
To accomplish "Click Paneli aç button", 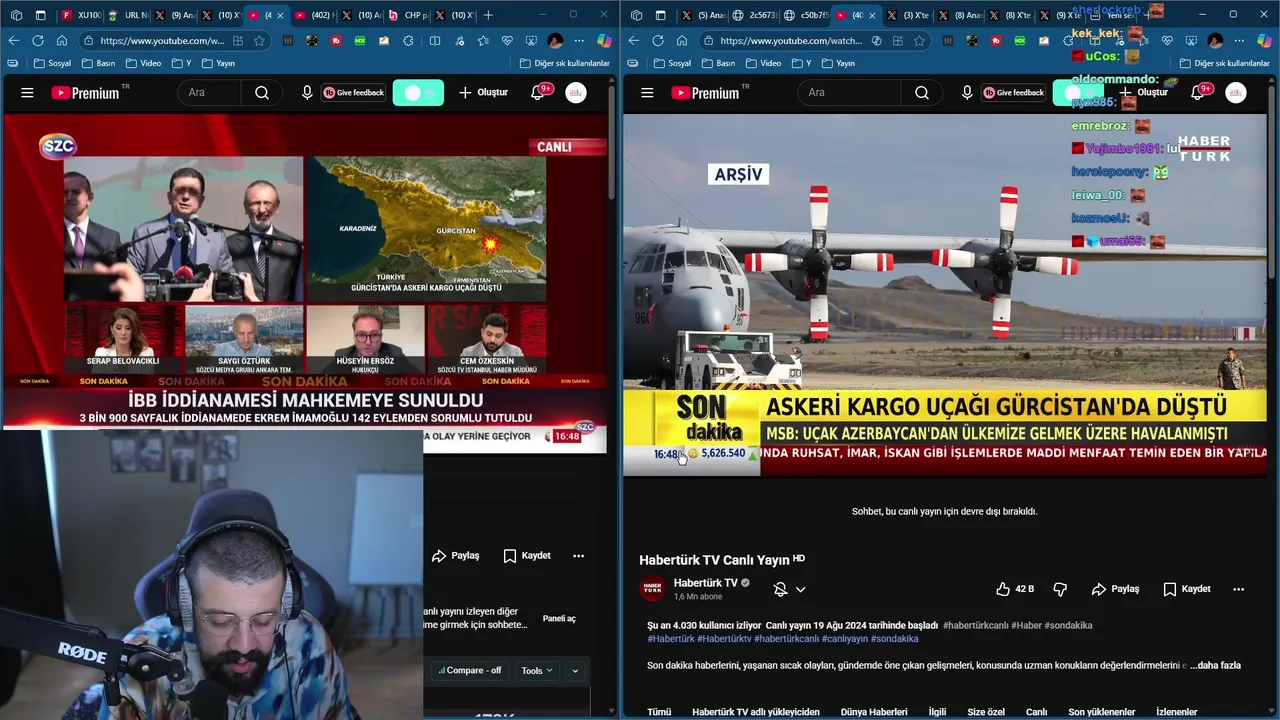I will (559, 619).
